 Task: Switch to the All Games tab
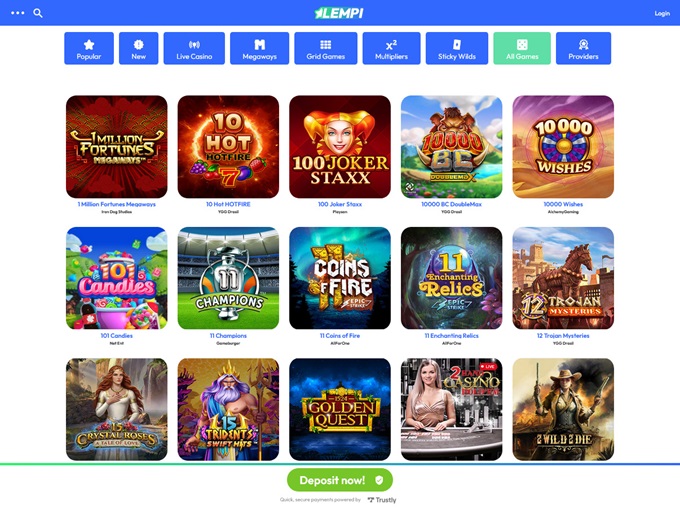[x=522, y=48]
